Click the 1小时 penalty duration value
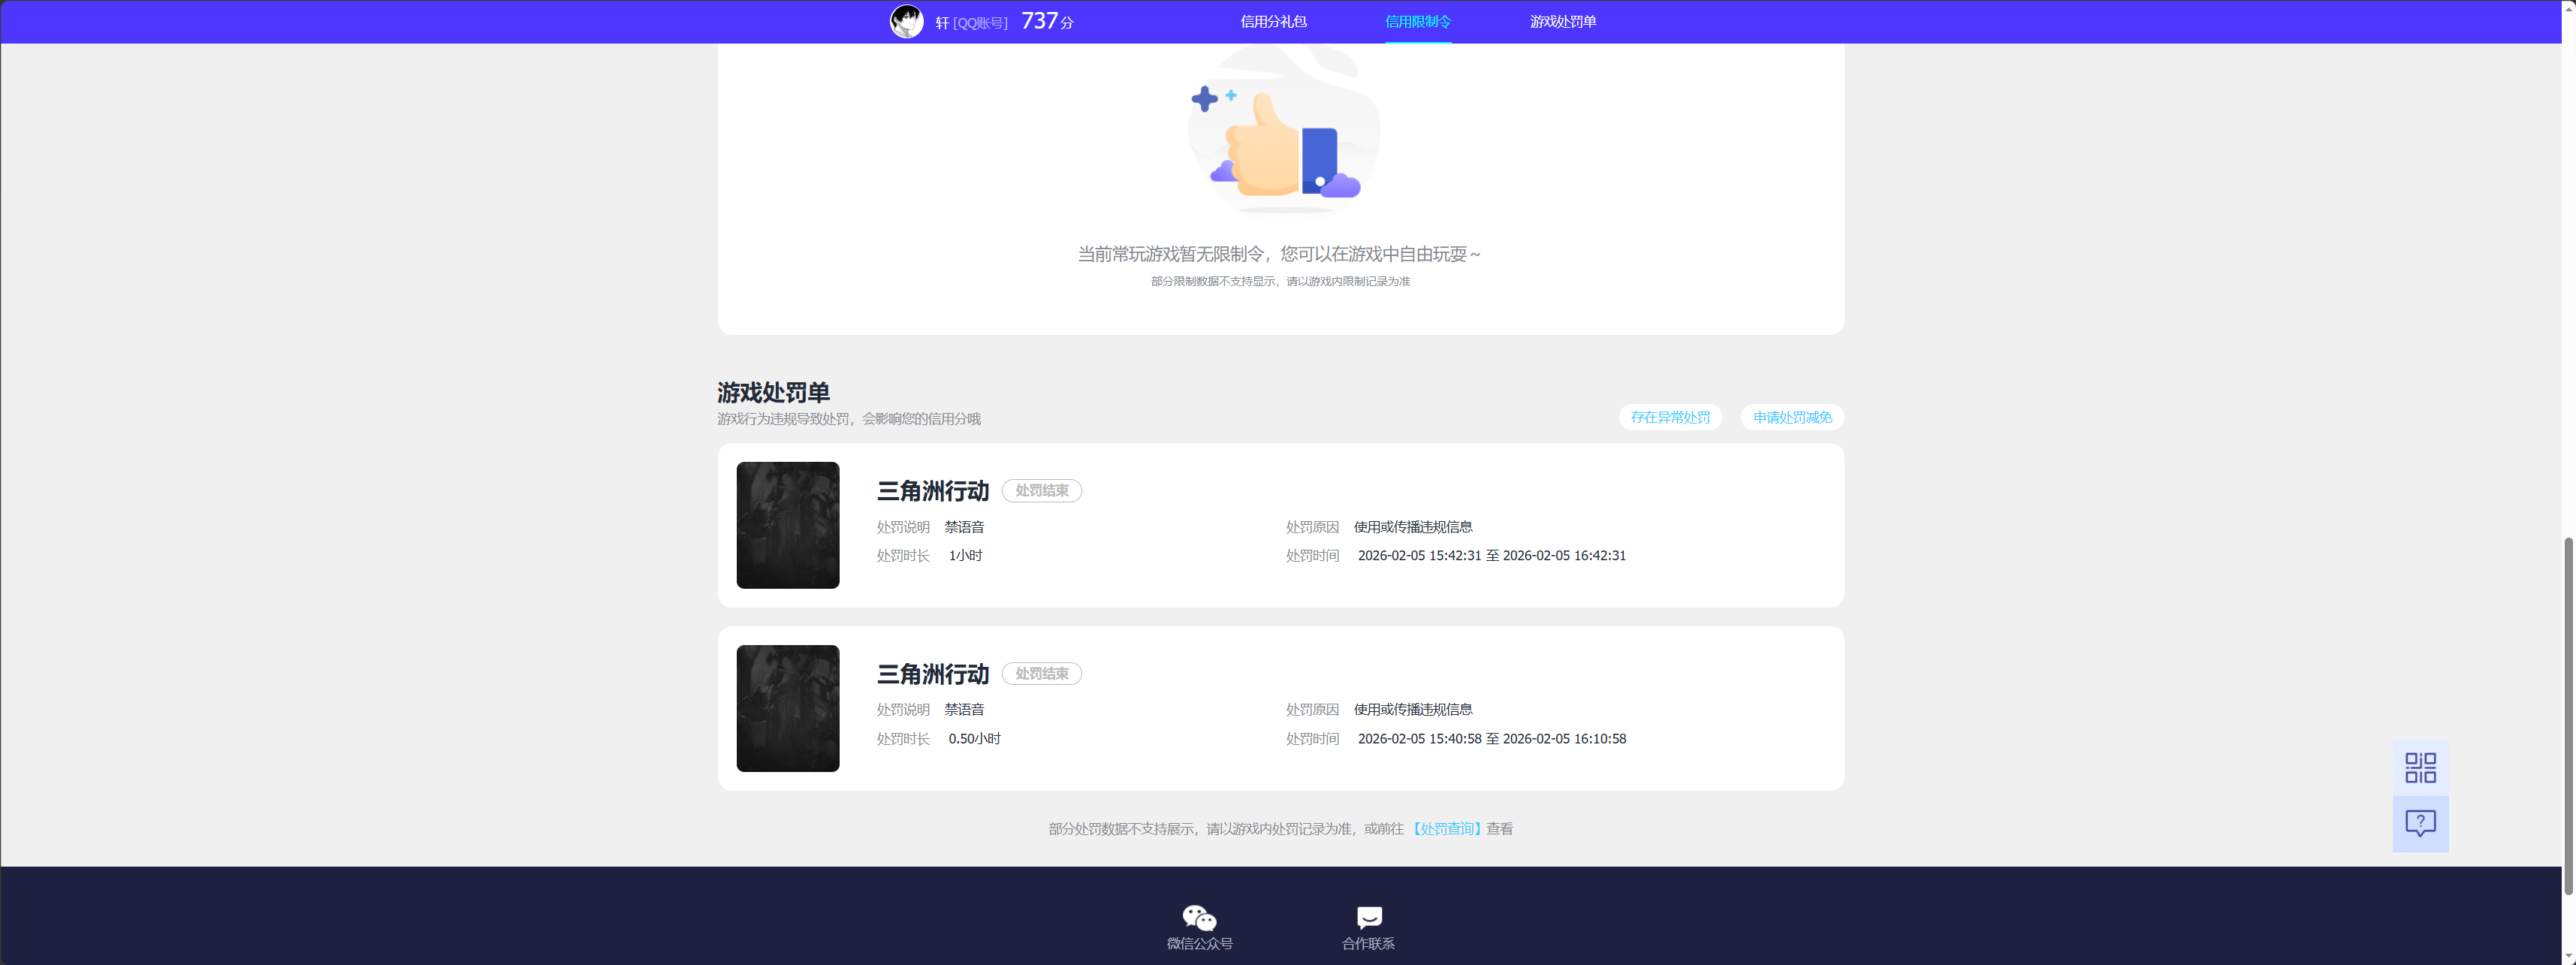Viewport: 2576px width, 965px height. coord(965,555)
